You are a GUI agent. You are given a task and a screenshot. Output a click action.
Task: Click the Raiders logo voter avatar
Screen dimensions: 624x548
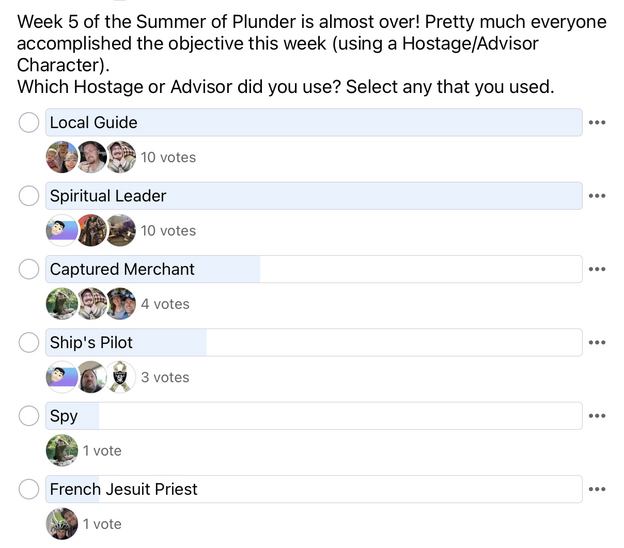click(x=121, y=377)
